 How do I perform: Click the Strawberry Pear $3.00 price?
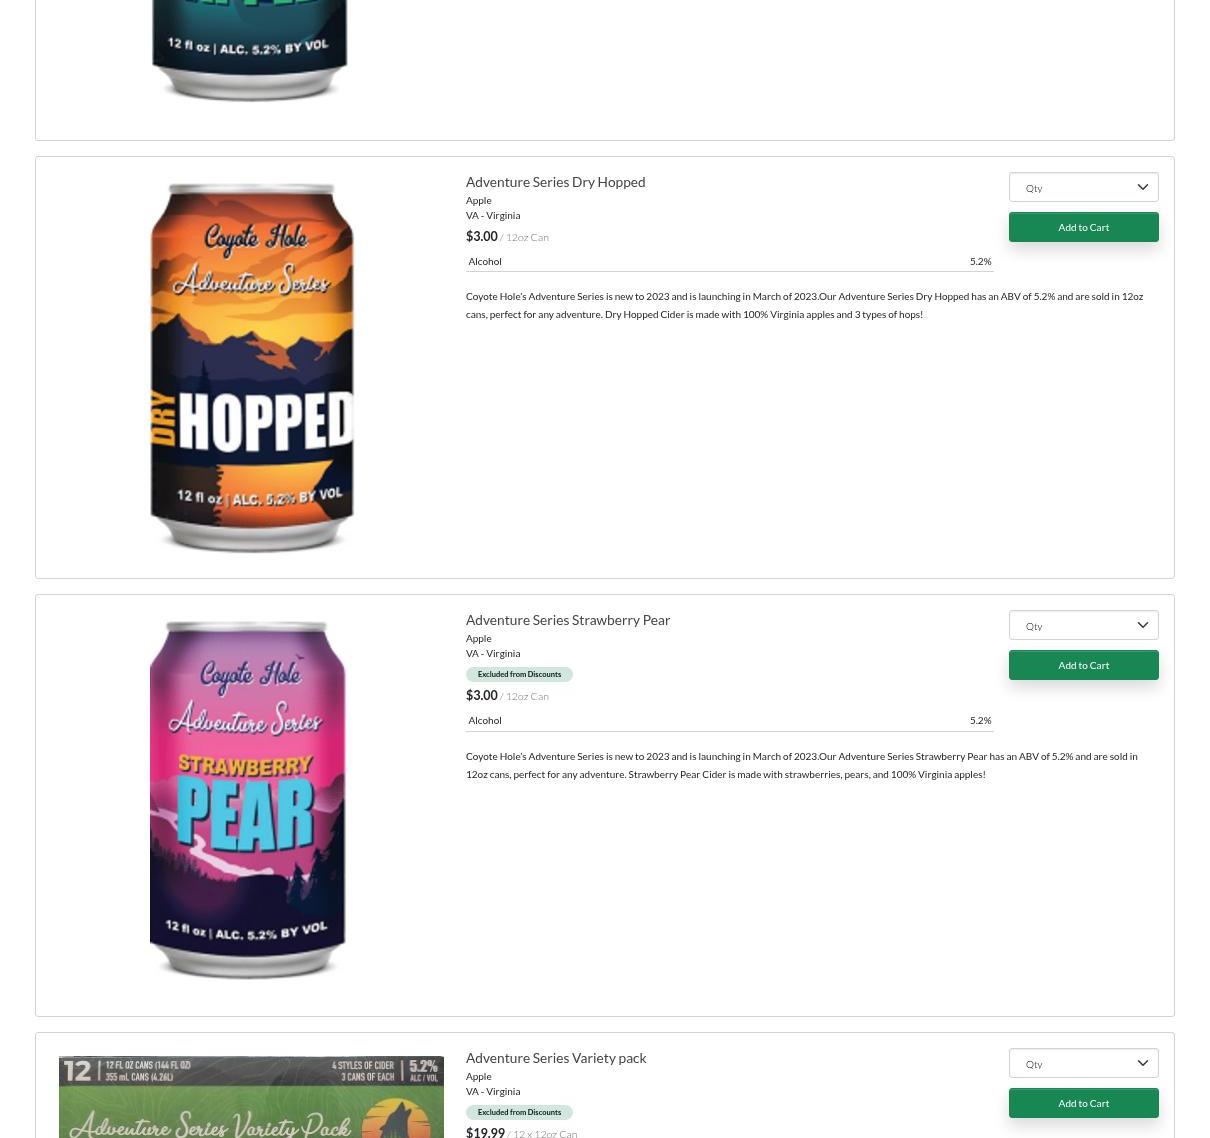(x=482, y=695)
